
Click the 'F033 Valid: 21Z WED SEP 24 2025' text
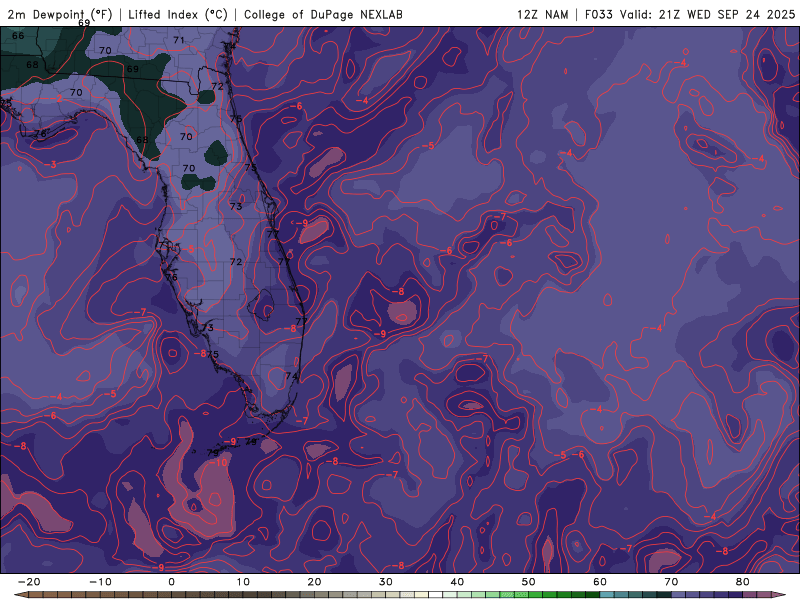[690, 14]
